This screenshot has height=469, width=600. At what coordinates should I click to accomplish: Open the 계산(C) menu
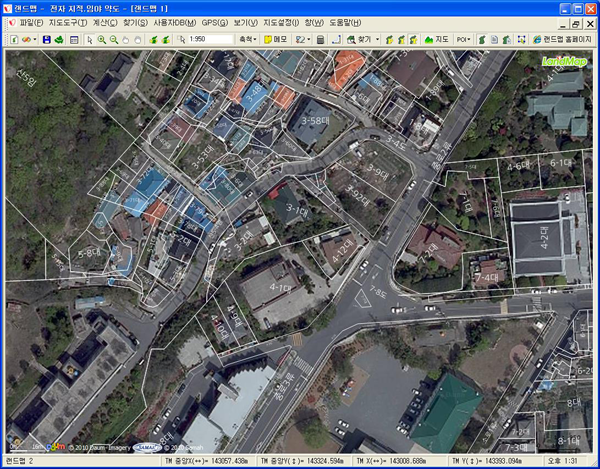[x=105, y=23]
